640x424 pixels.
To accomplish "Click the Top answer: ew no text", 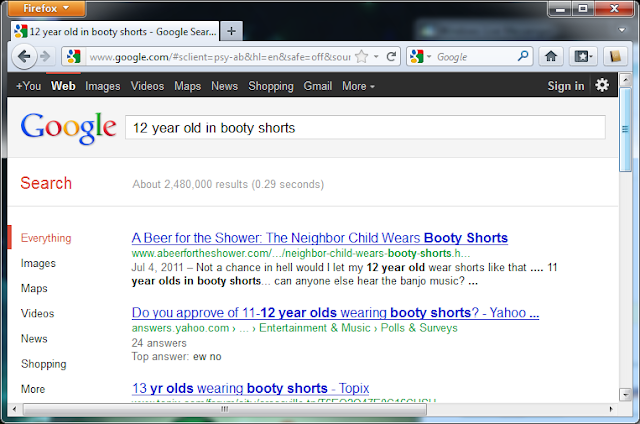I will pos(176,357).
